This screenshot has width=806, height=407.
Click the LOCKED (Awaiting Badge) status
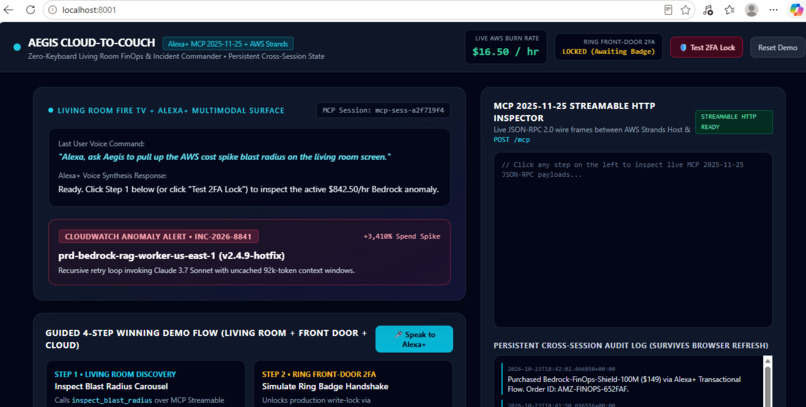coord(609,51)
